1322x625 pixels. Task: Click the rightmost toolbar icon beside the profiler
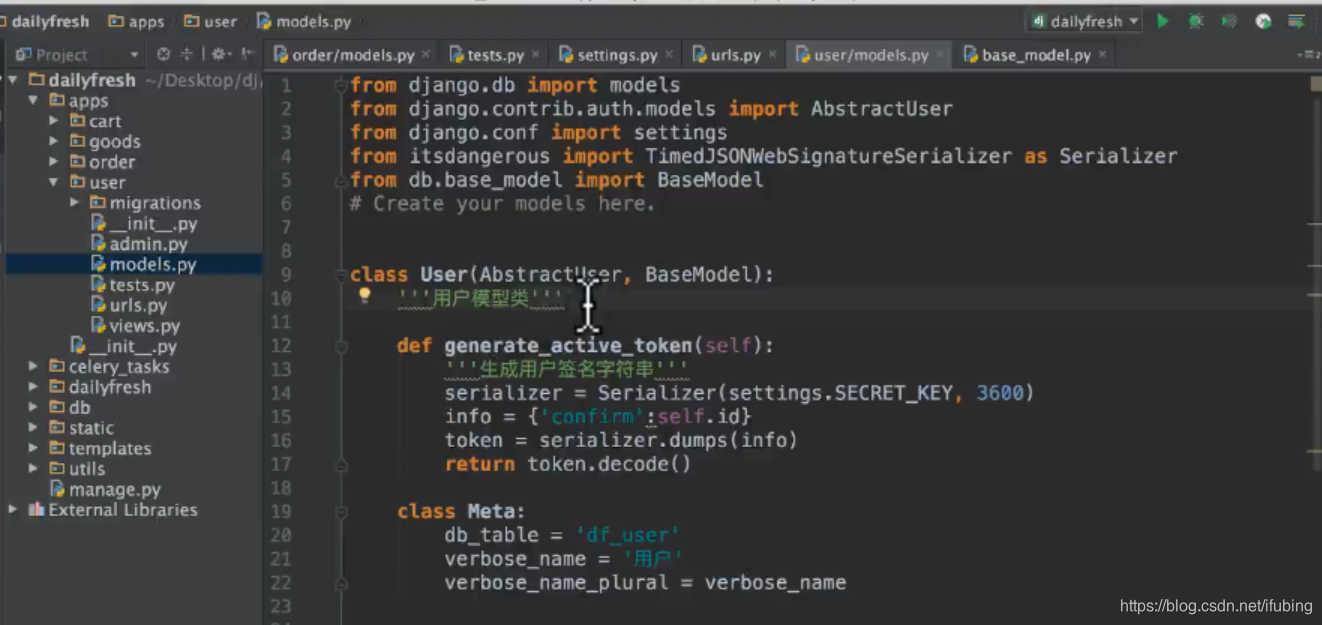tap(1297, 21)
